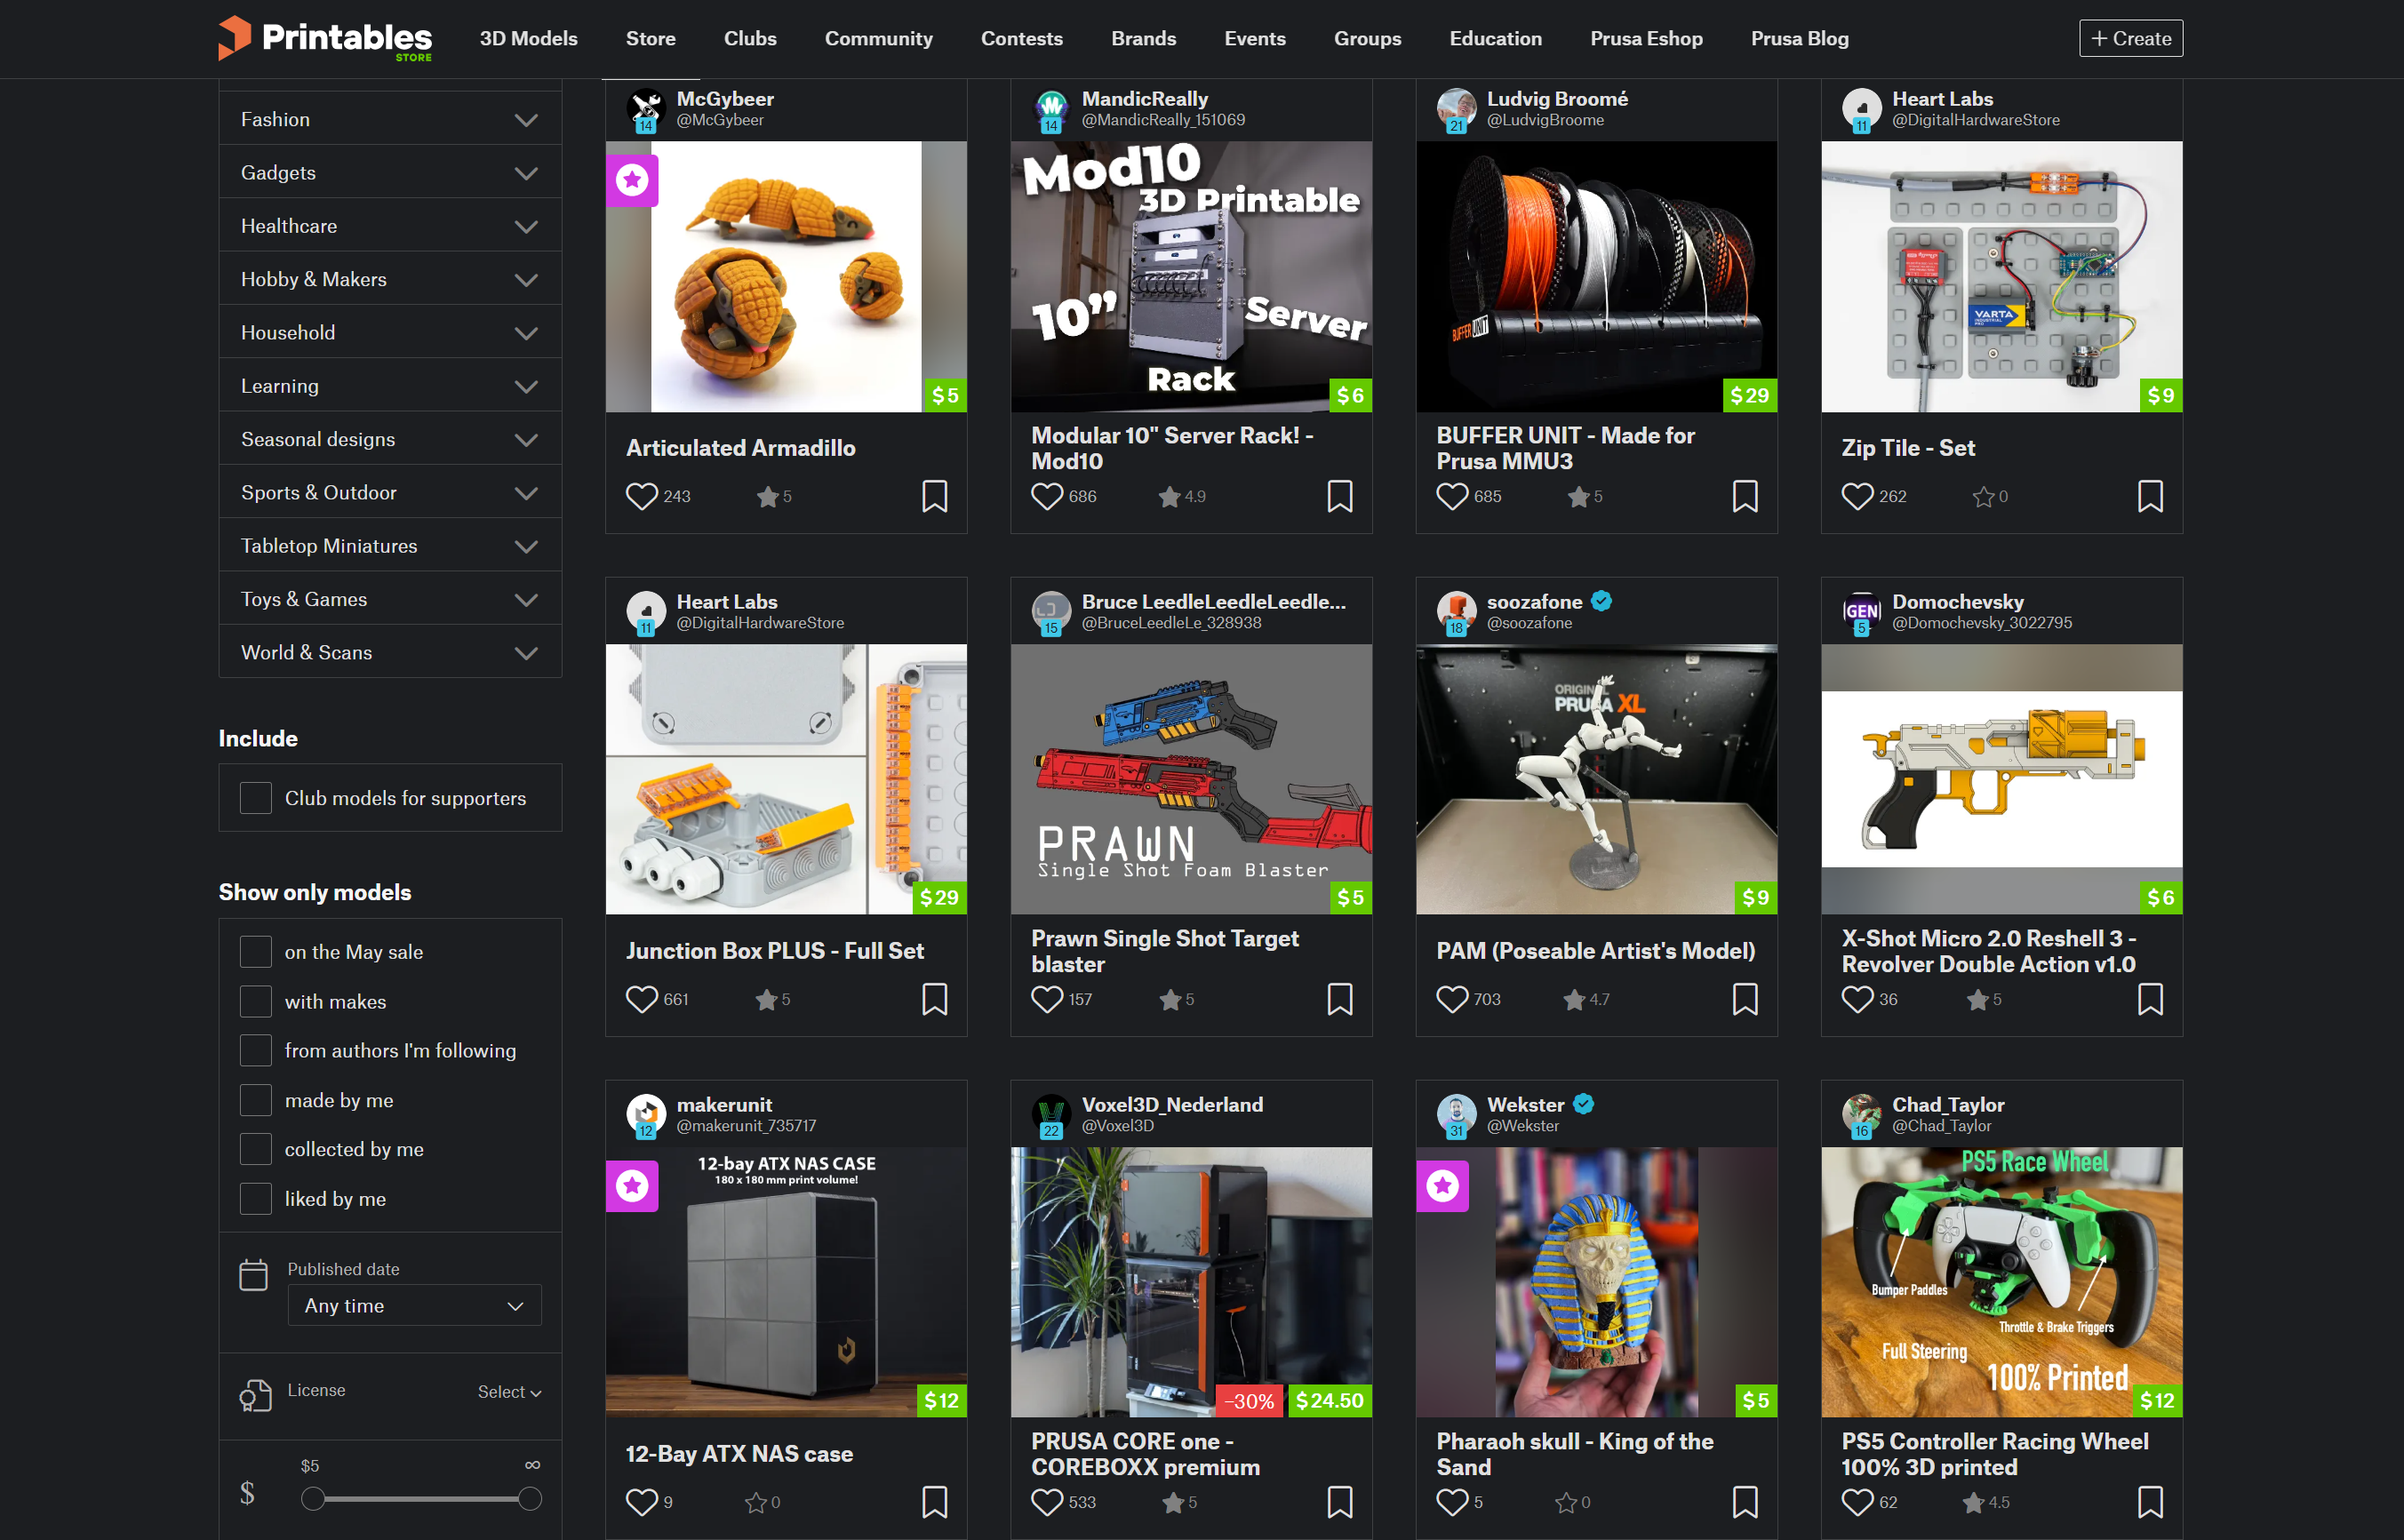
Task: Click the Printables logo
Action: point(325,38)
